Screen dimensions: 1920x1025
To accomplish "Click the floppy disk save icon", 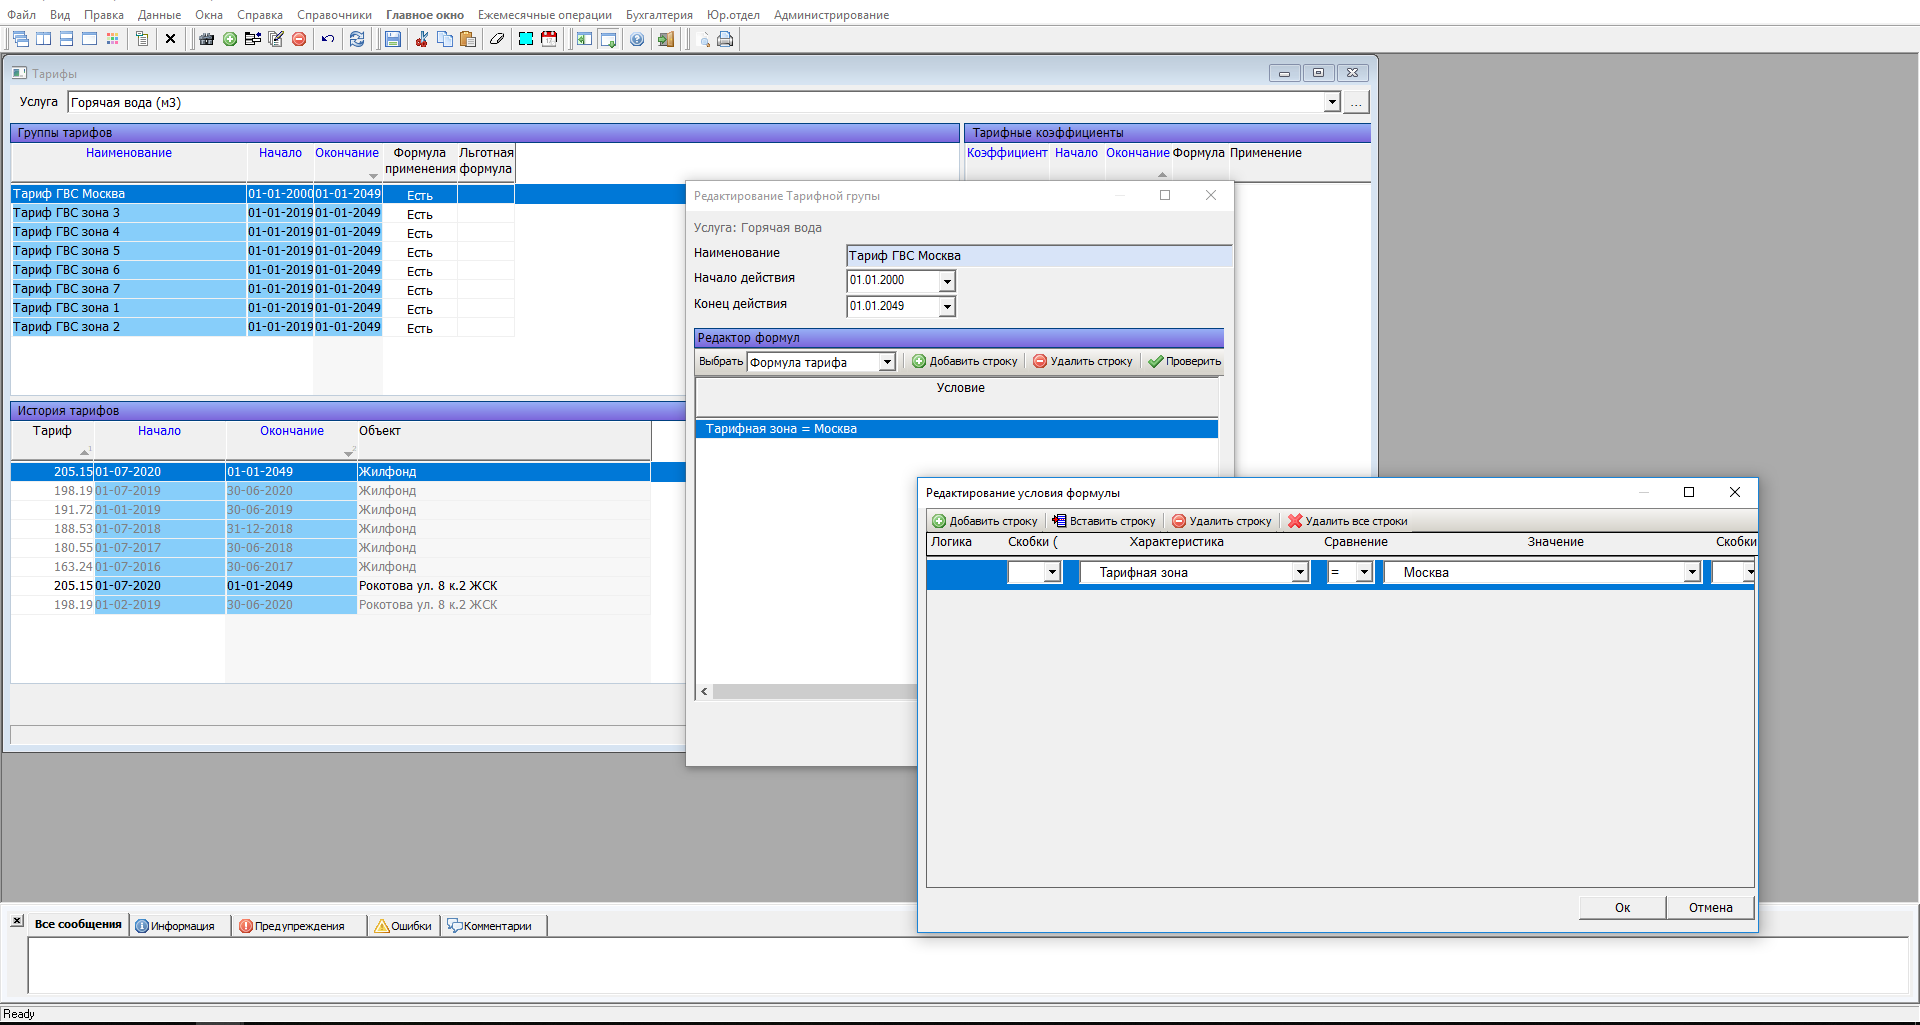I will pos(393,39).
